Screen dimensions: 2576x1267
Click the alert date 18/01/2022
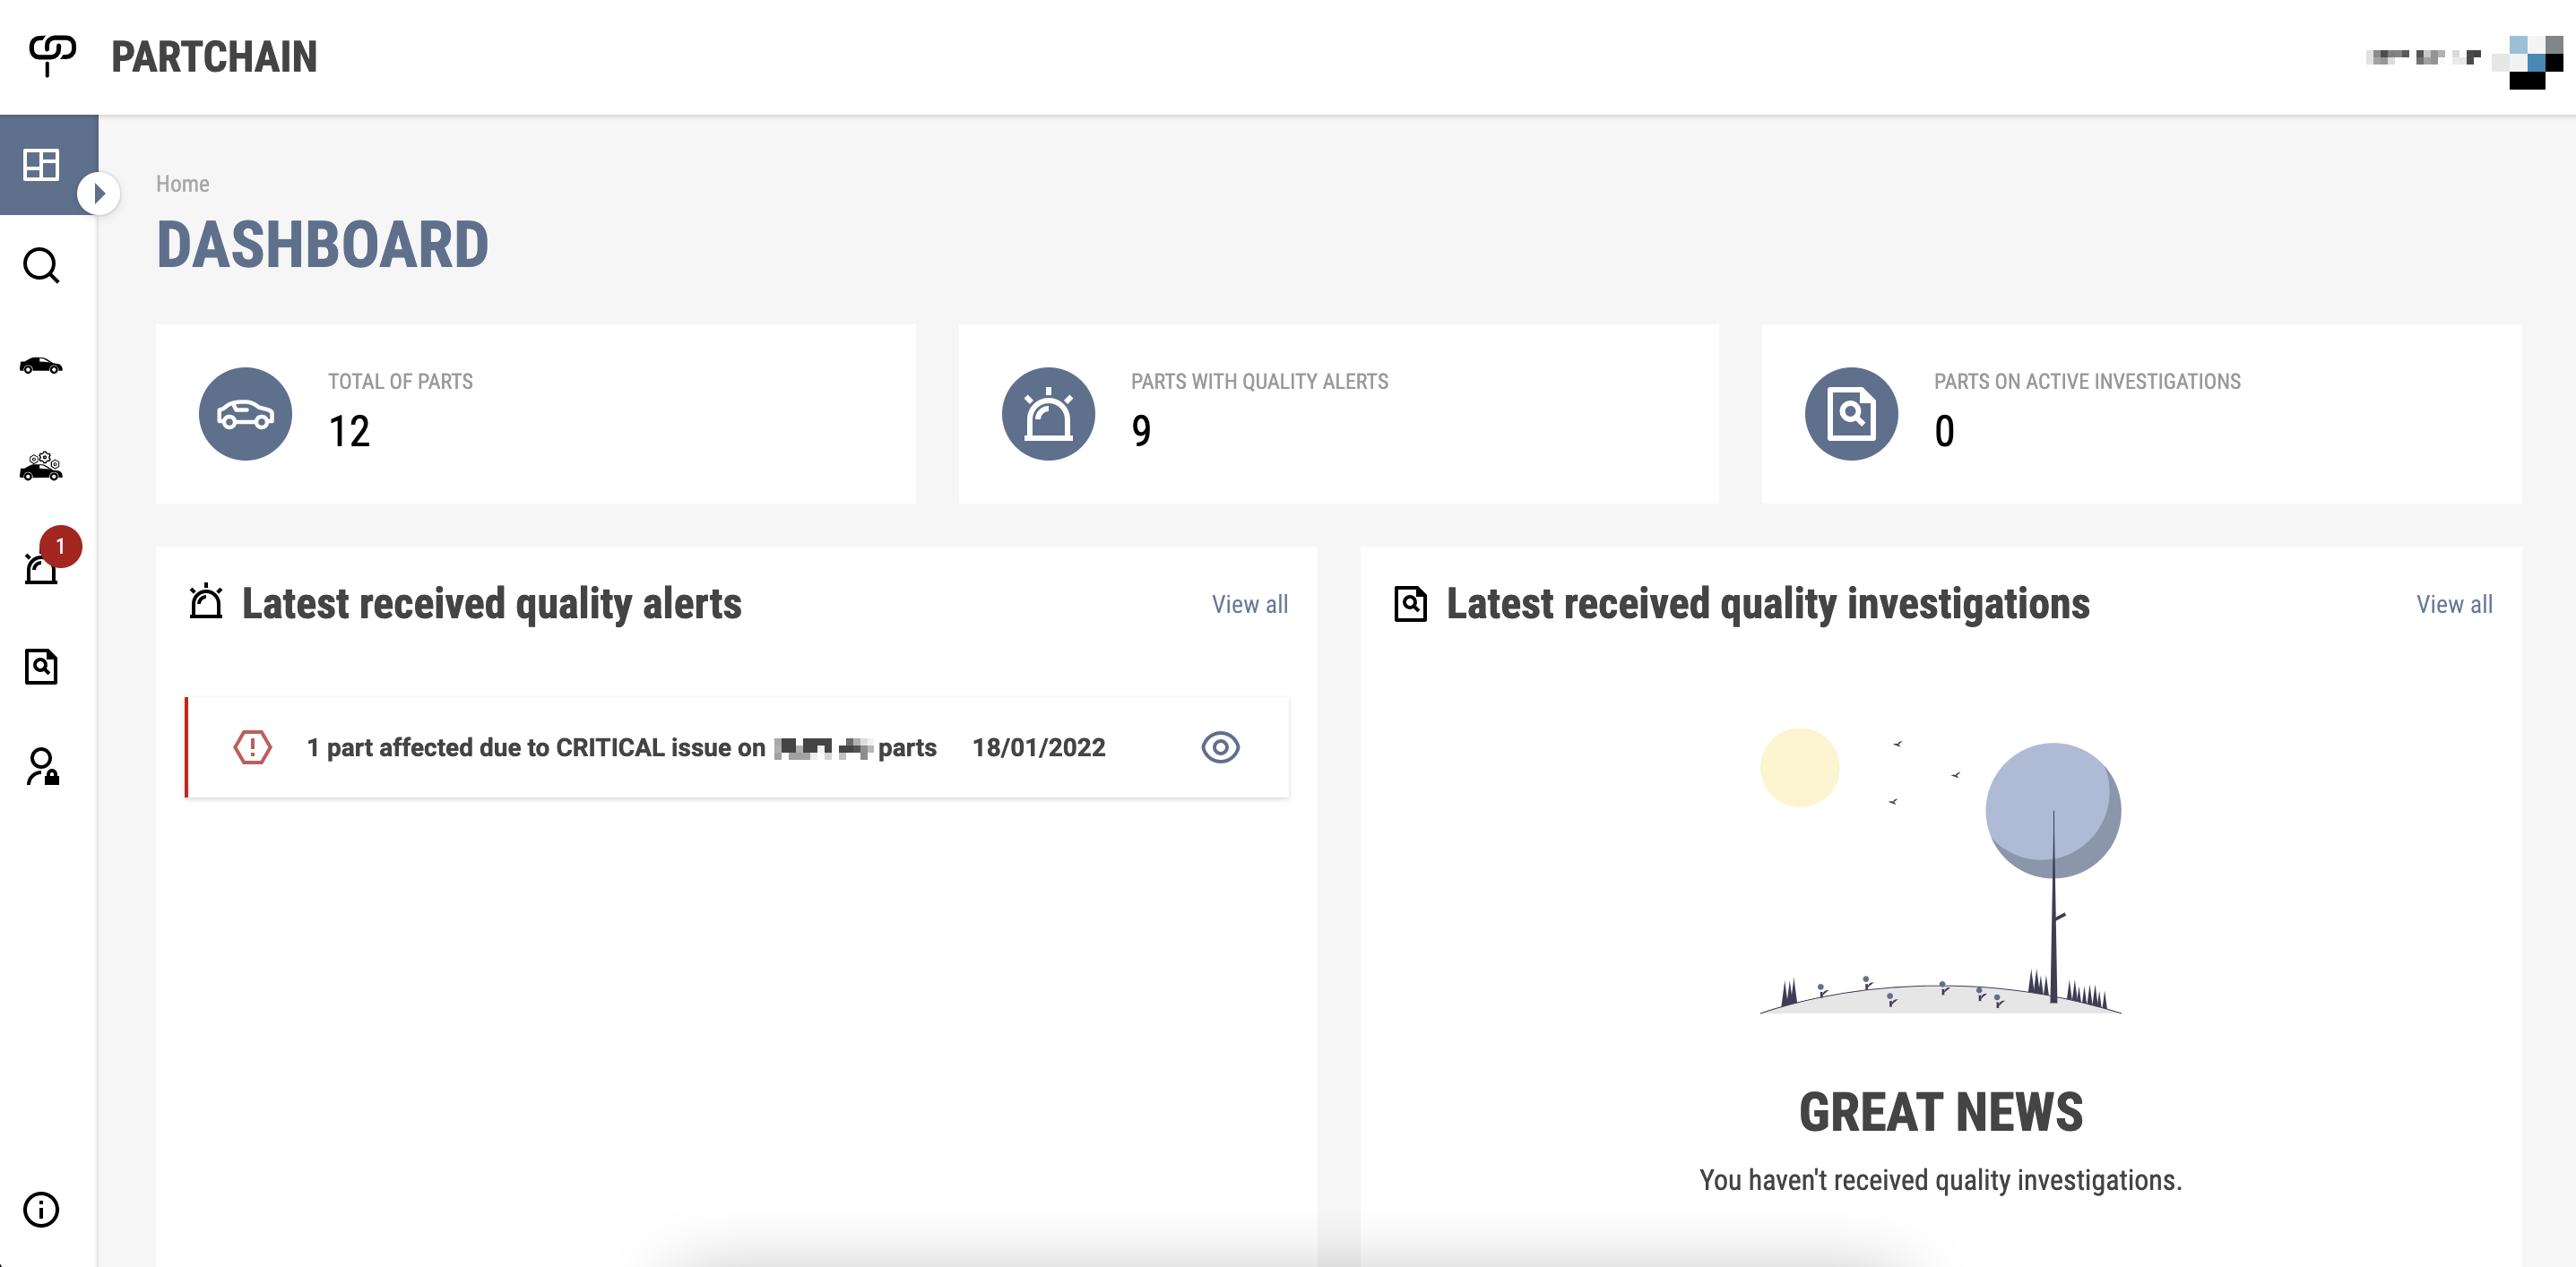(1038, 747)
